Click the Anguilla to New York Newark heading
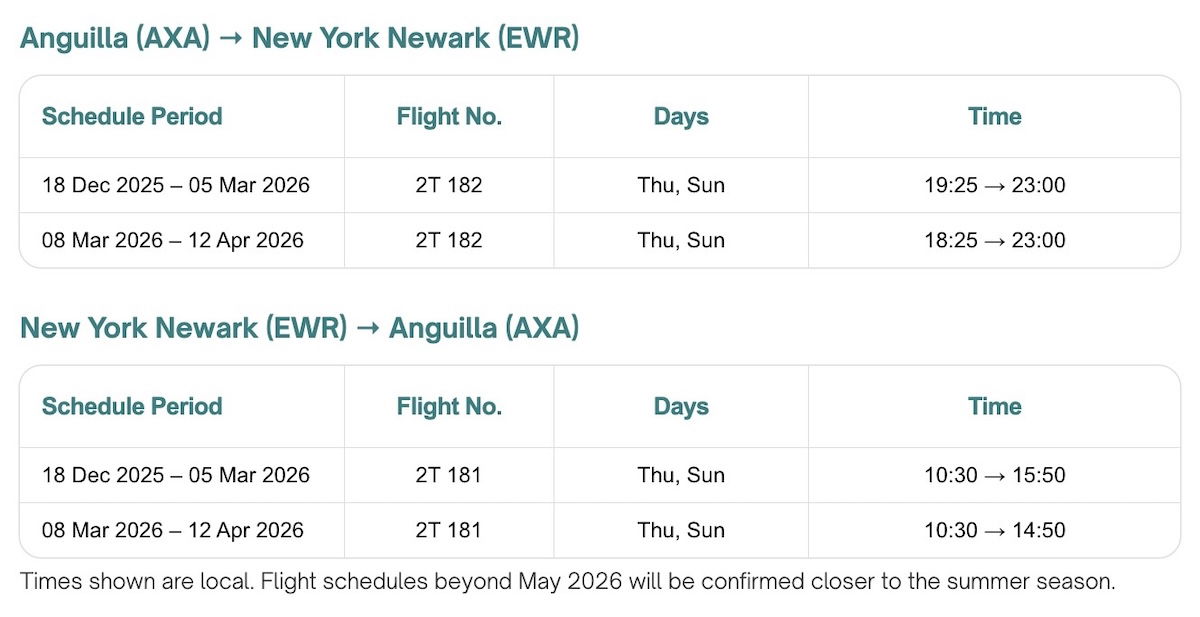The image size is (1200, 617). pyautogui.click(x=300, y=39)
